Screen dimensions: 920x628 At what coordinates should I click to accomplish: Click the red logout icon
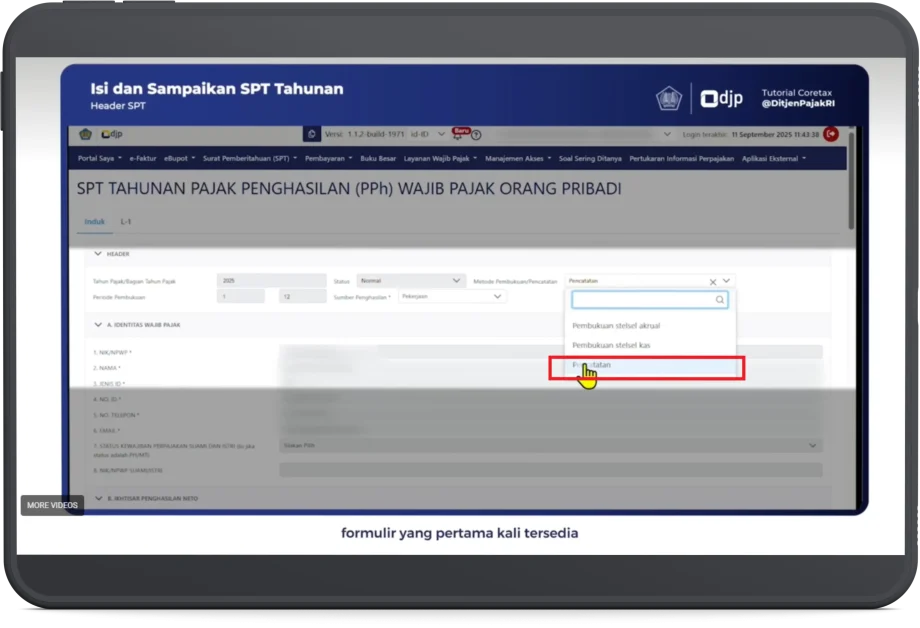tap(831, 134)
